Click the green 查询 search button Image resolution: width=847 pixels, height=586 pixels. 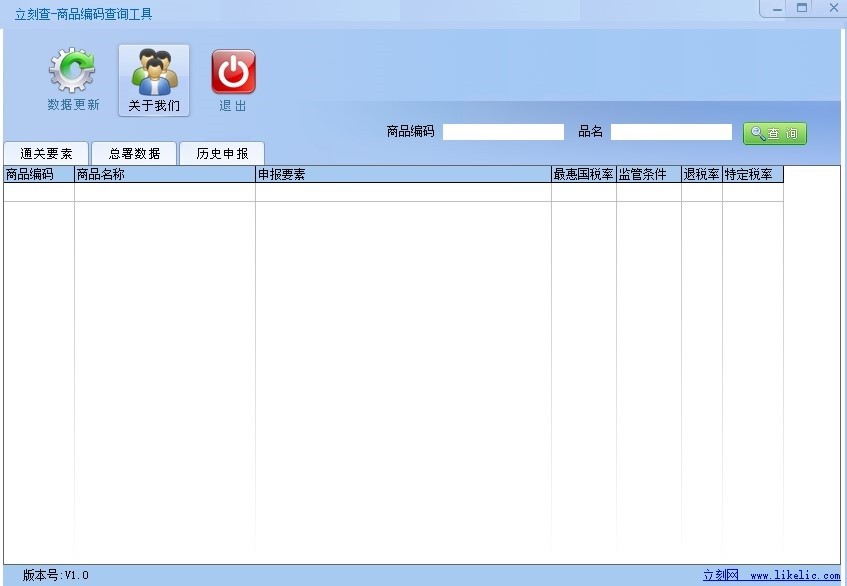[775, 132]
